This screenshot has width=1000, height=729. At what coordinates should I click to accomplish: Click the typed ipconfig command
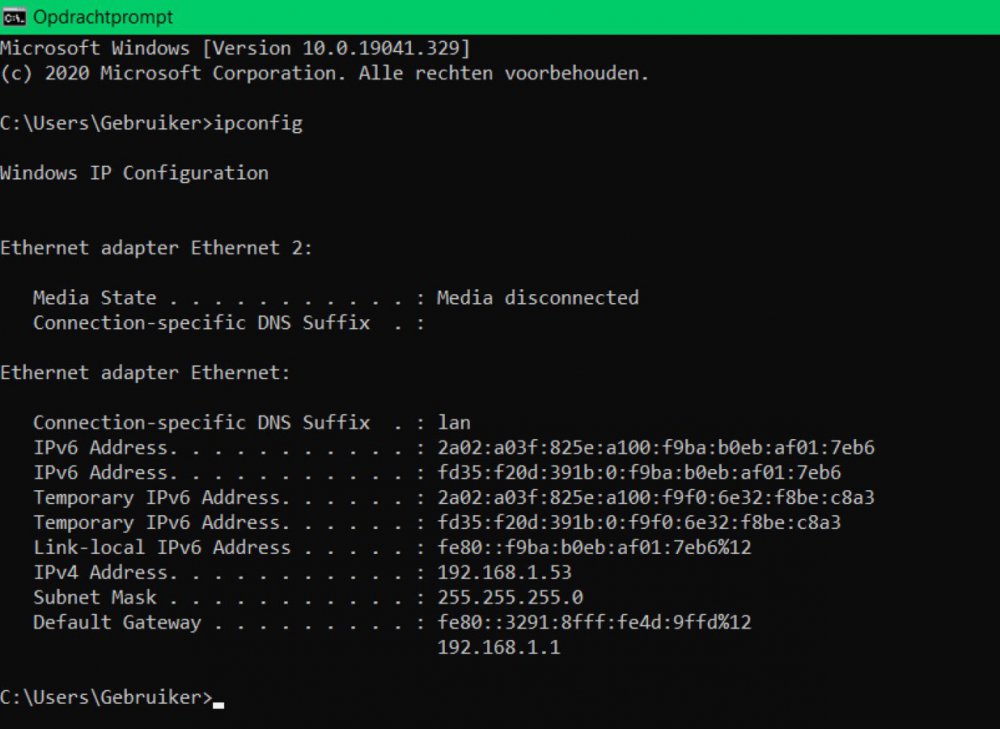(258, 124)
